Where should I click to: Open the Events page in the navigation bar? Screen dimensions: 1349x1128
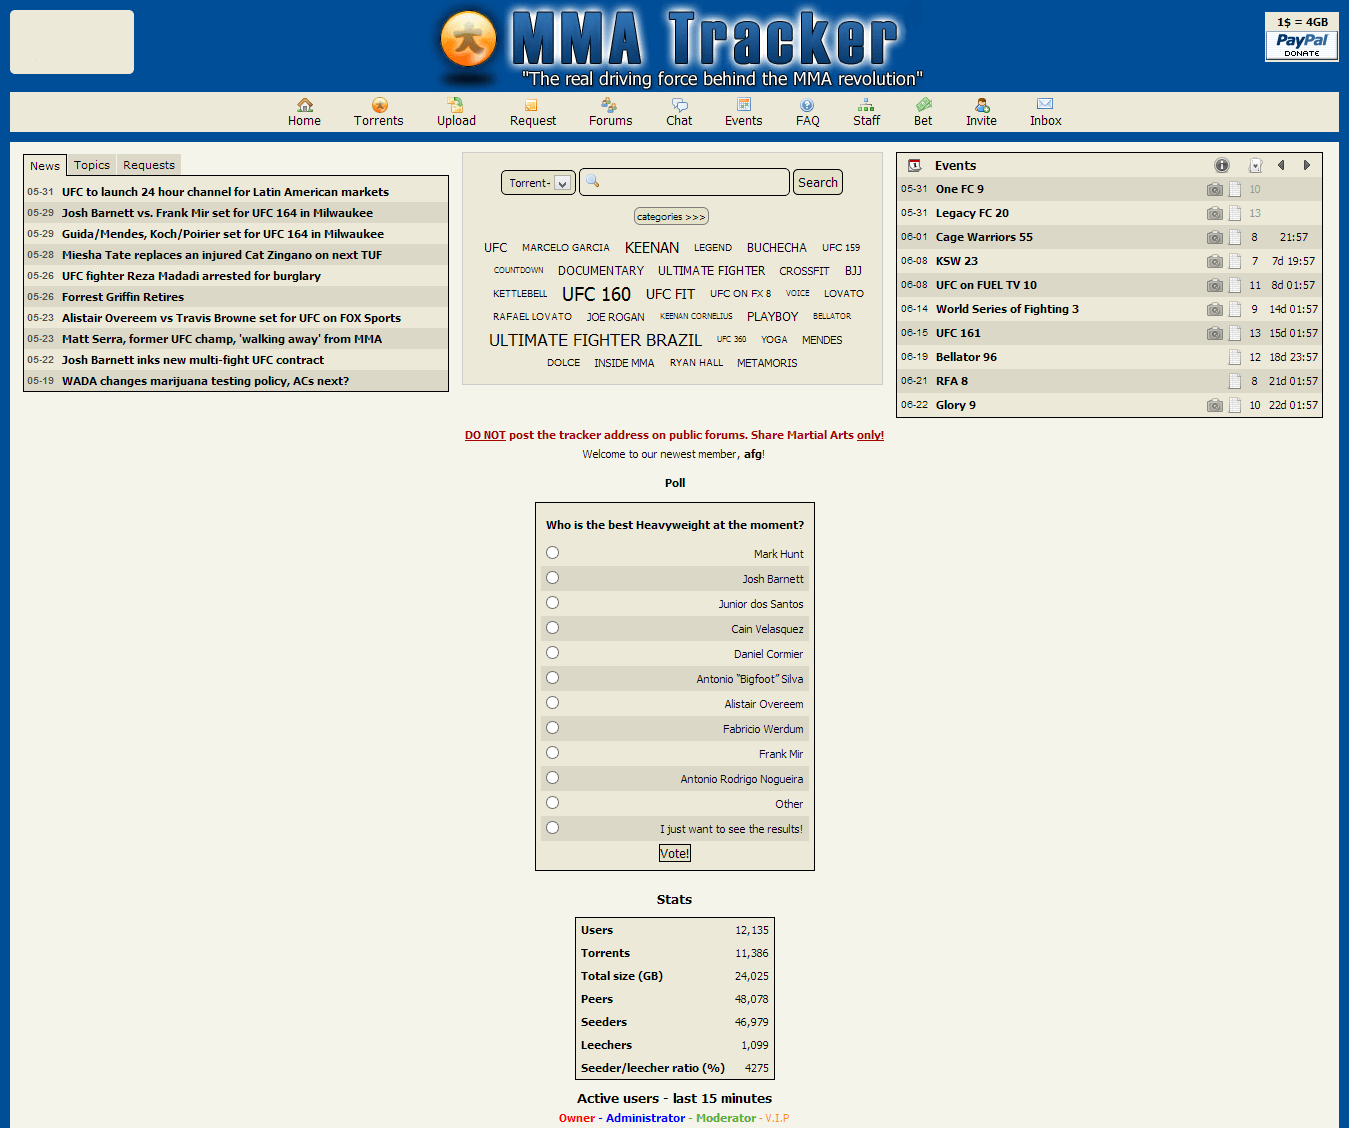[743, 112]
